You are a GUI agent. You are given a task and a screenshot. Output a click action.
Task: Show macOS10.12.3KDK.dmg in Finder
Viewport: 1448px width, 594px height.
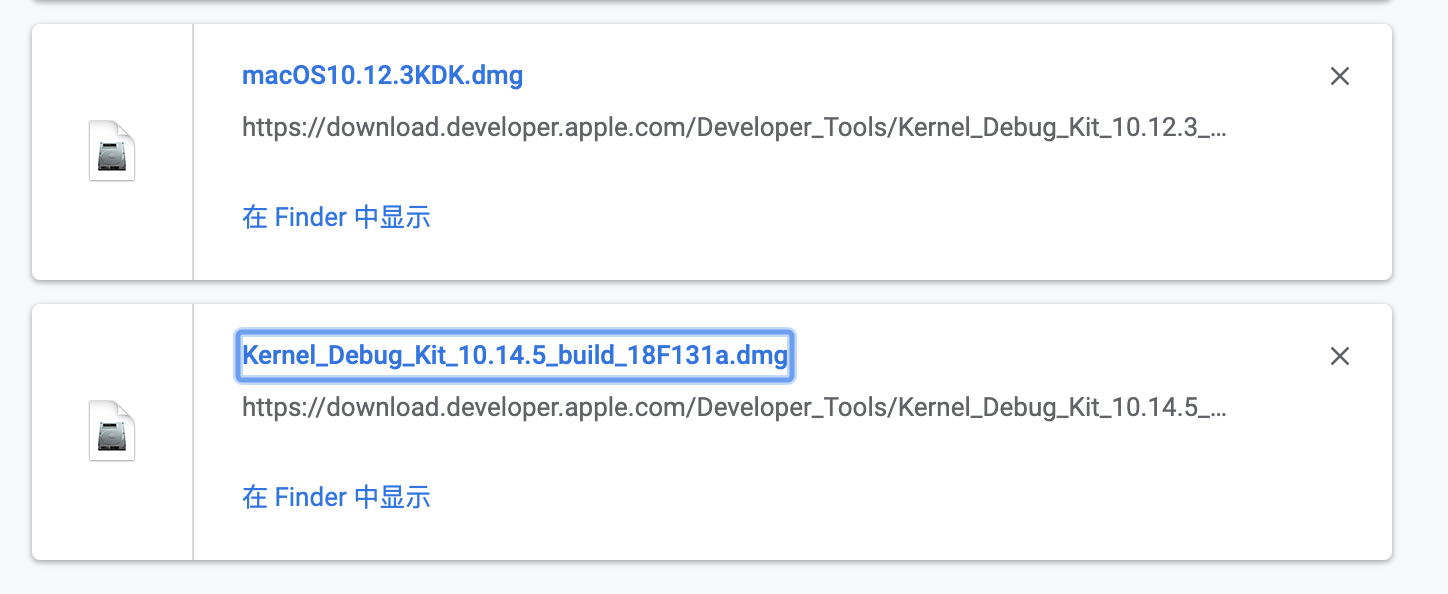tap(336, 217)
